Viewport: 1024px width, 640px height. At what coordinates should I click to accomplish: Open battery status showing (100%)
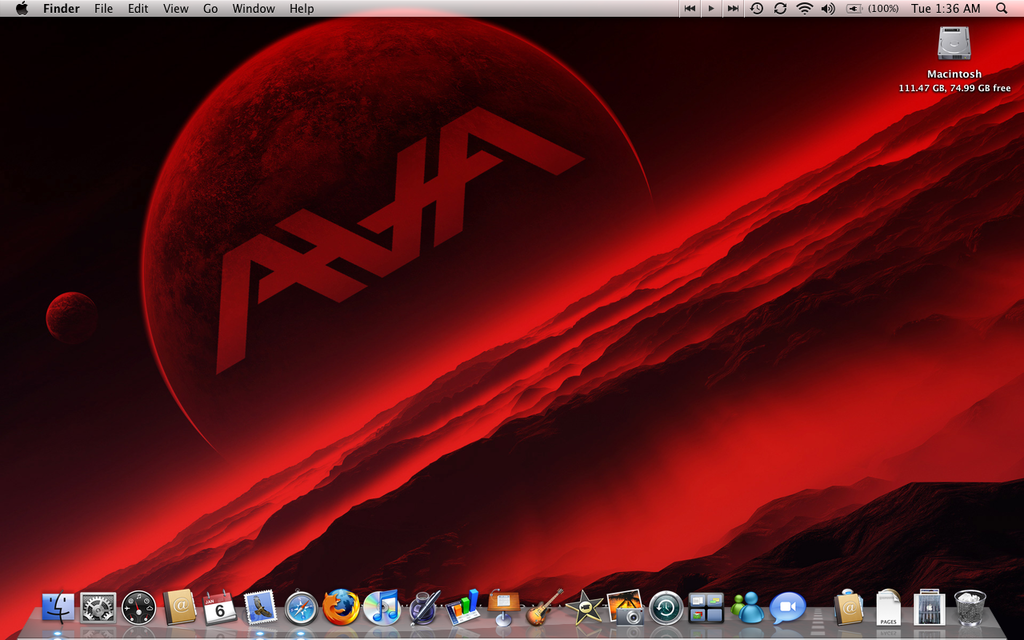(x=872, y=8)
